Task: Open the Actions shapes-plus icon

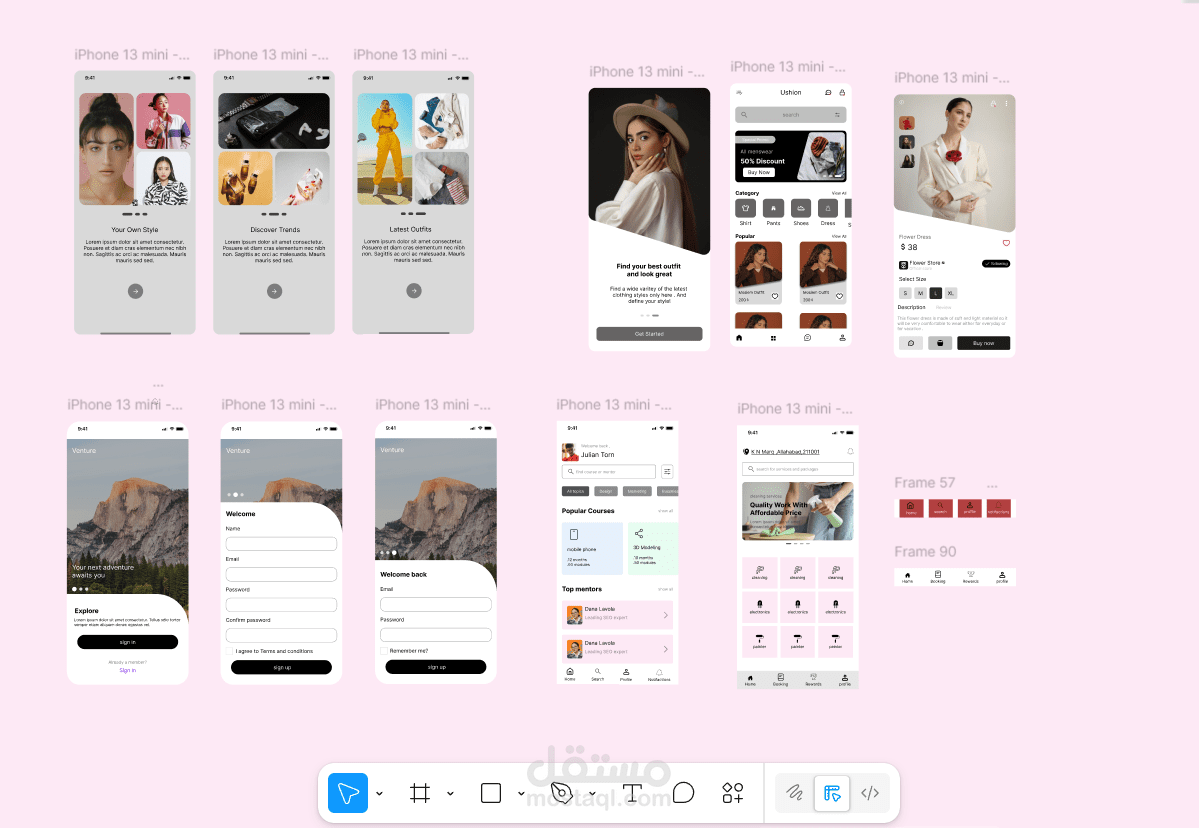Action: point(733,793)
